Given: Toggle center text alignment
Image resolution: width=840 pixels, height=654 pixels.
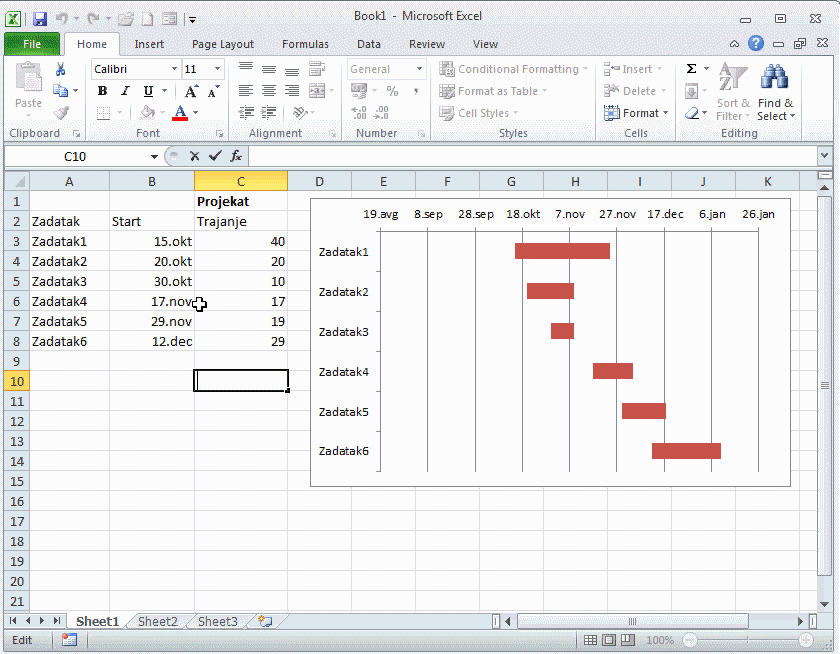Looking at the screenshot, I should 268,91.
